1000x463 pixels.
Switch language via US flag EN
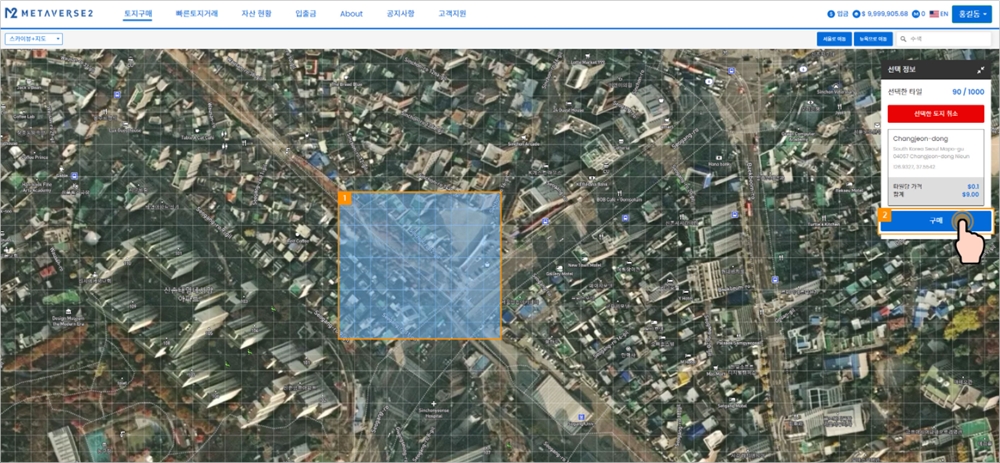[939, 13]
